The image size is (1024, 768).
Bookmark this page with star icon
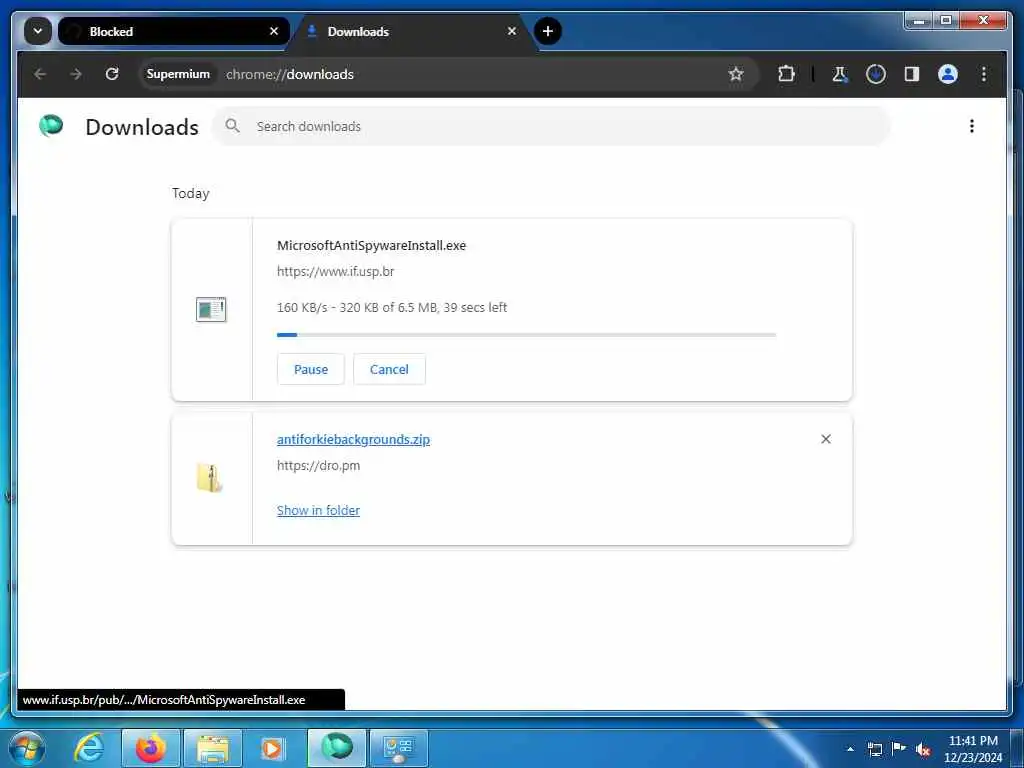(x=736, y=74)
